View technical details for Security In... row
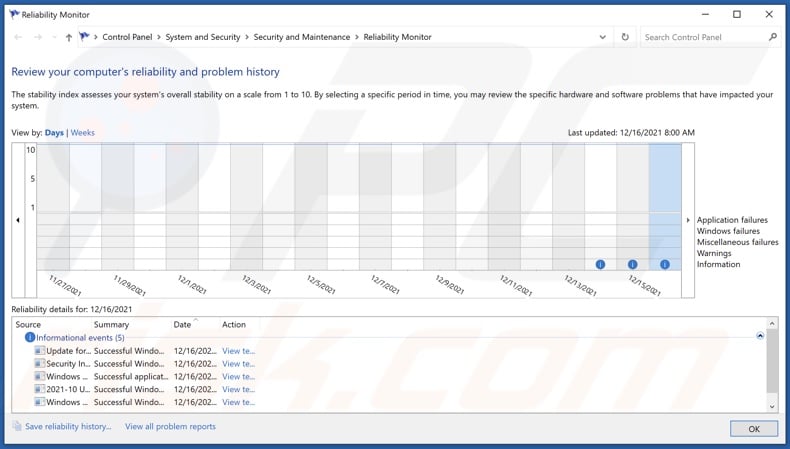This screenshot has height=449, width=790. [x=238, y=363]
